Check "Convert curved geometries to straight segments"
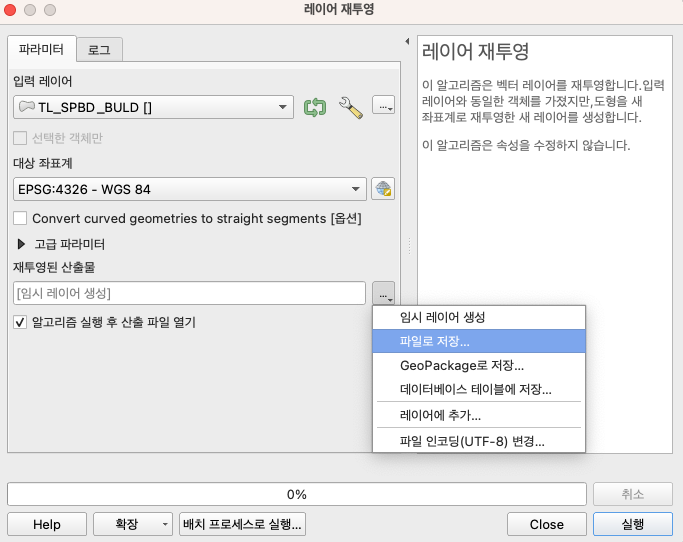The image size is (683, 542). 20,218
